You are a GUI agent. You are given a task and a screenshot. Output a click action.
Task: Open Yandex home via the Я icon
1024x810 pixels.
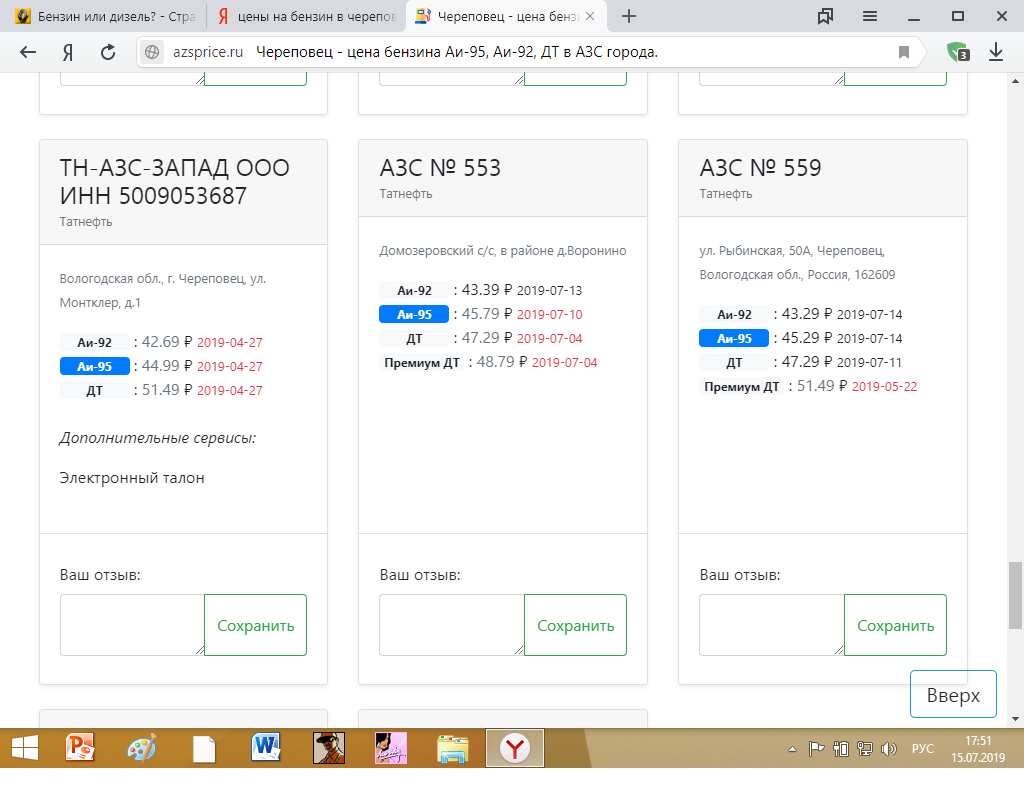(68, 52)
